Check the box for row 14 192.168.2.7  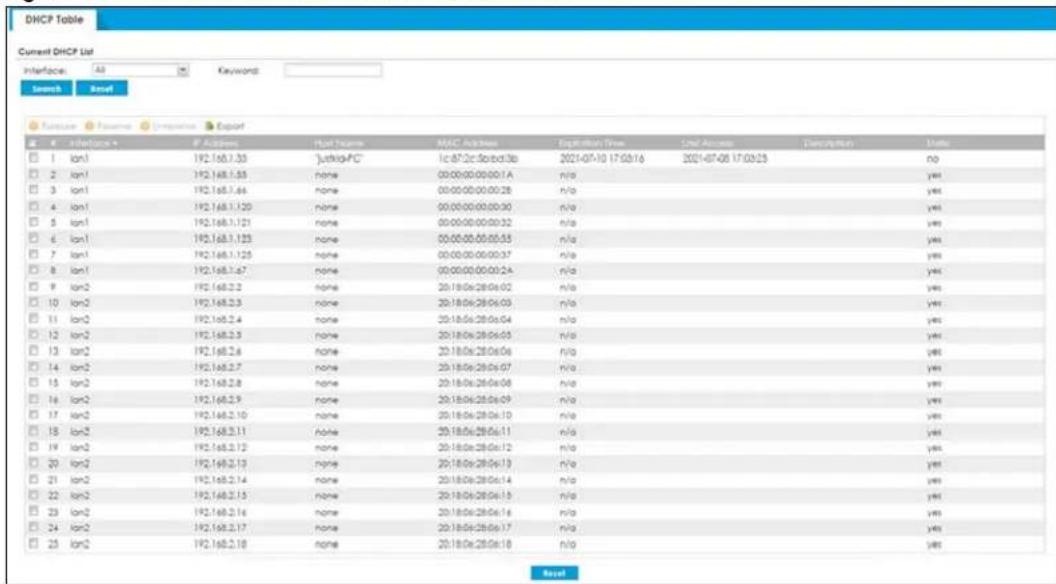click(x=34, y=367)
